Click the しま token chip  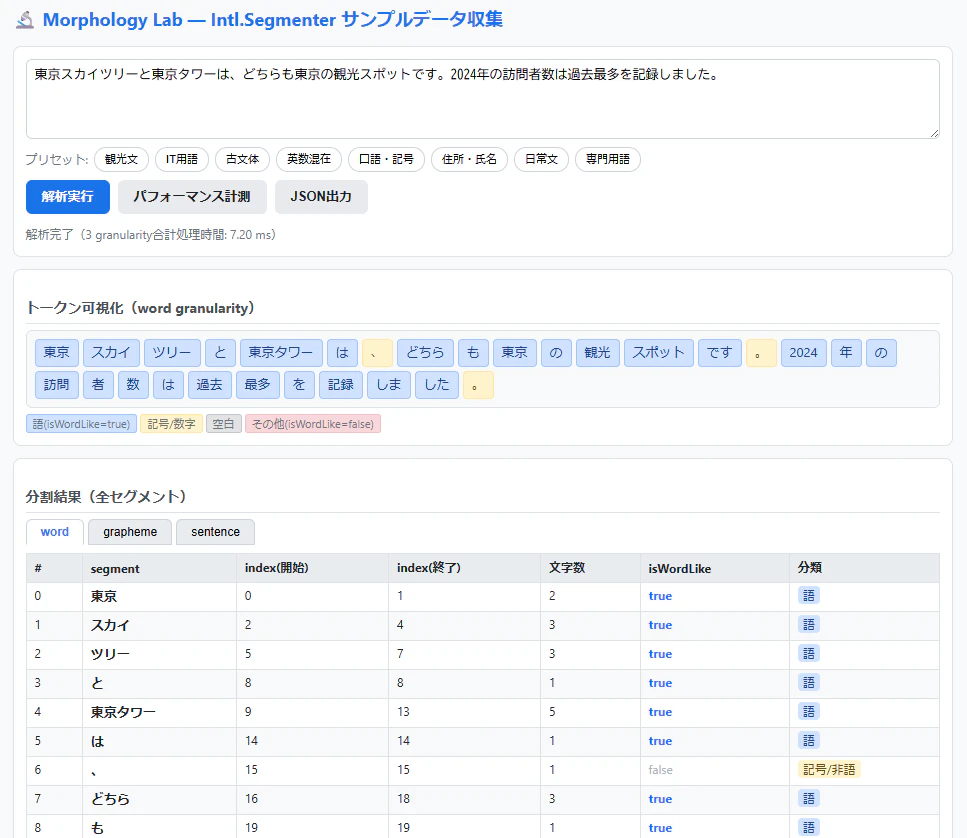(389, 385)
